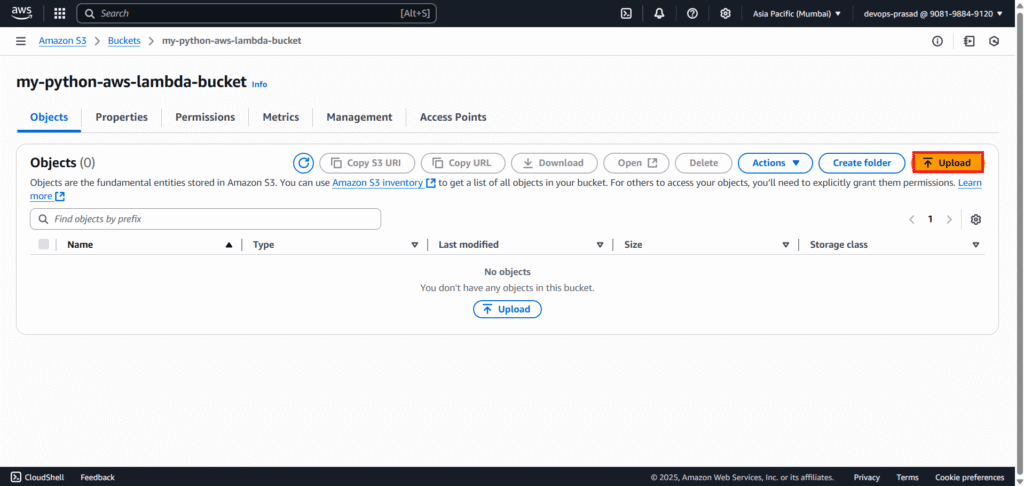The image size is (1024, 486).
Task: Go to previous page arrow
Action: (912, 219)
